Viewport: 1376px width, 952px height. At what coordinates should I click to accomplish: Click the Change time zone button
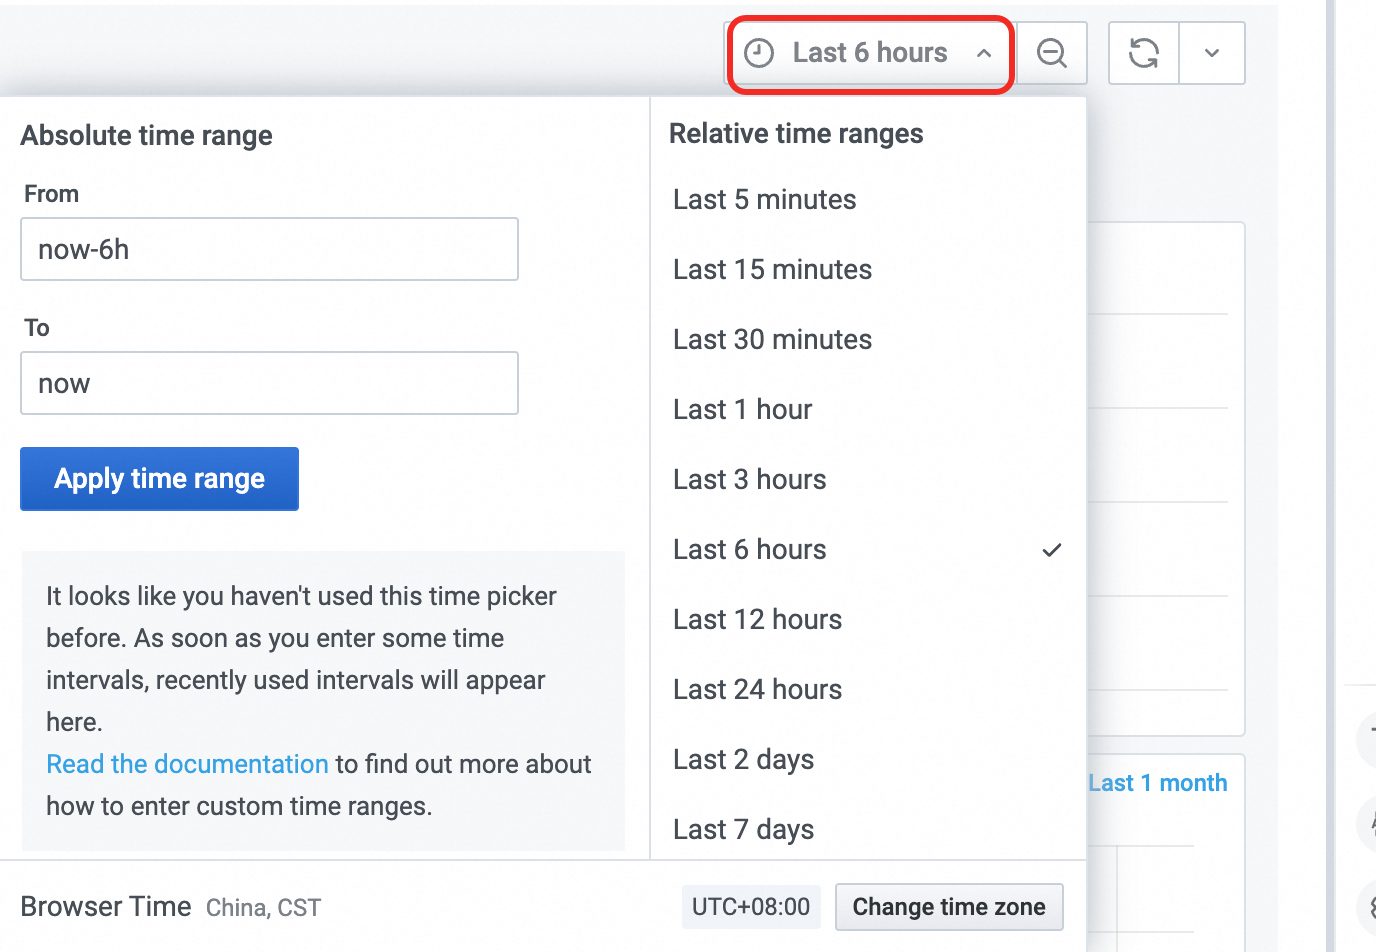948,907
